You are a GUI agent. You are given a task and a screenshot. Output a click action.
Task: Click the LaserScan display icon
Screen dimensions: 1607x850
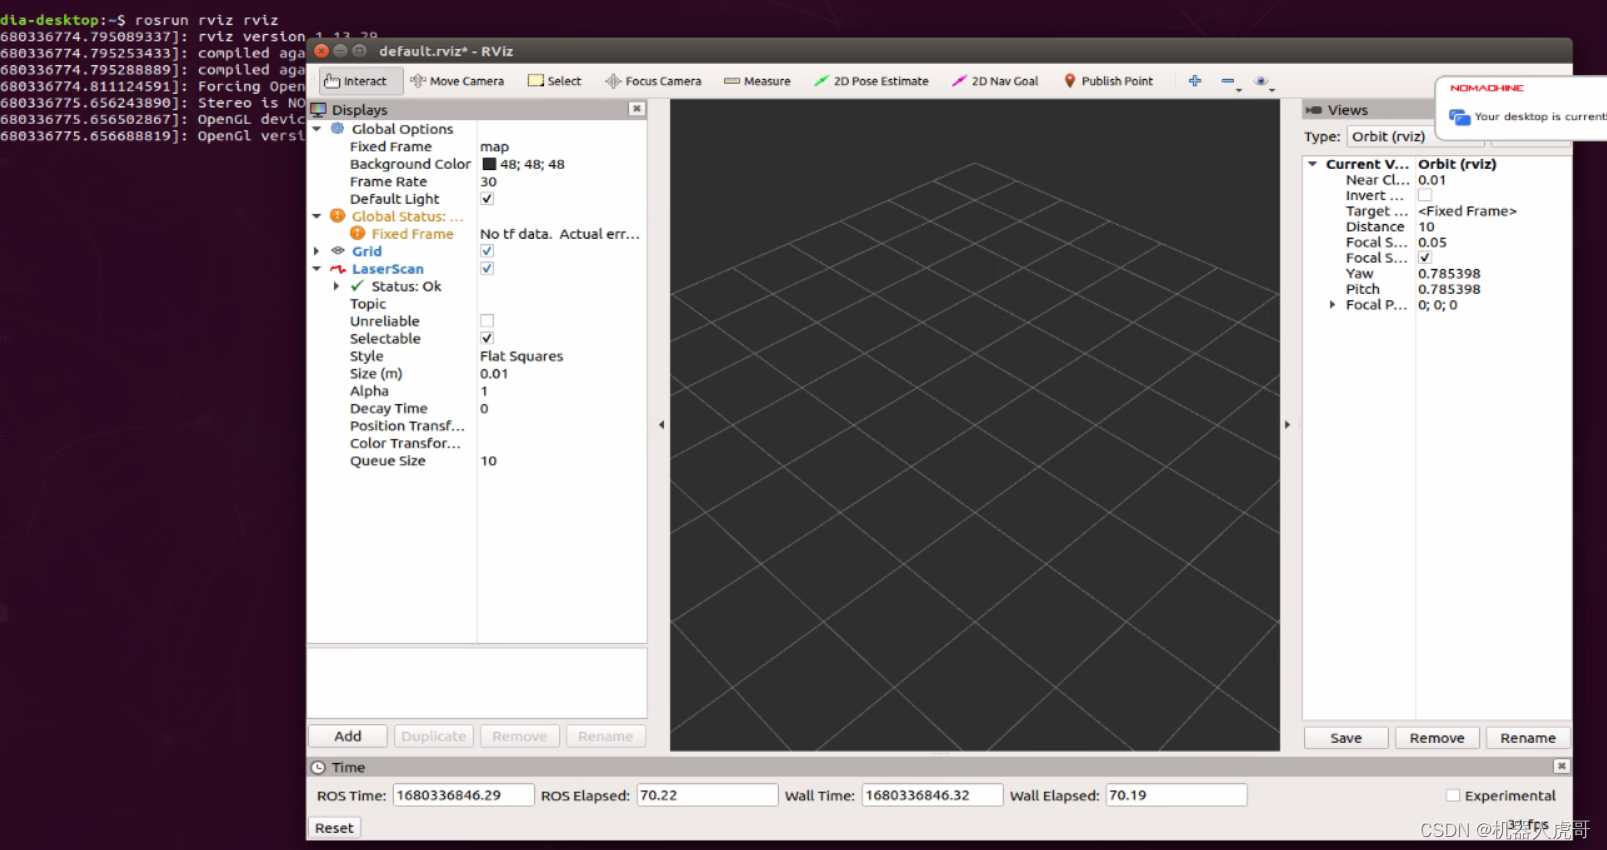coord(338,269)
